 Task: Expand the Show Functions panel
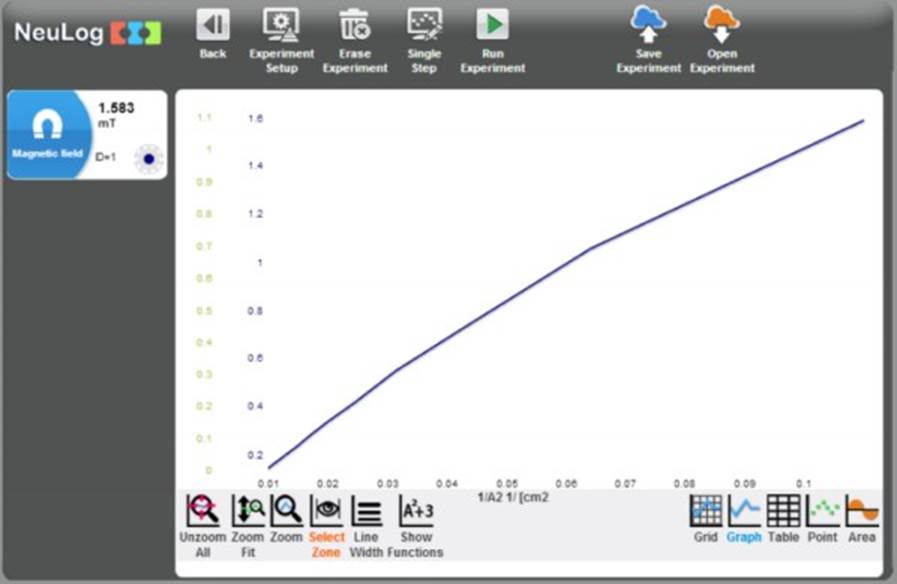coord(416,511)
